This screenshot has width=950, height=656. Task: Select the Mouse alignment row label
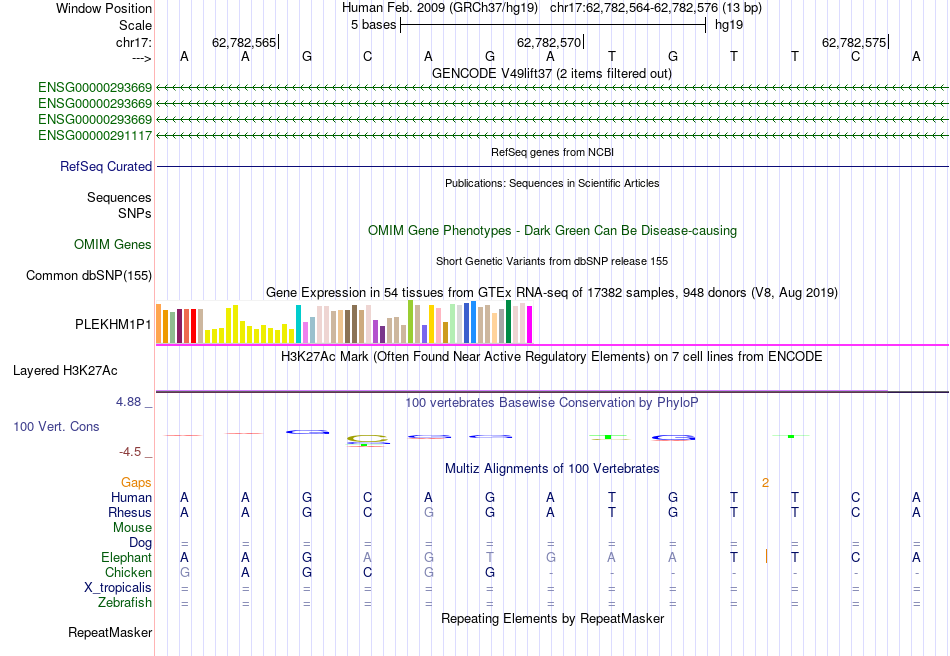(x=132, y=528)
